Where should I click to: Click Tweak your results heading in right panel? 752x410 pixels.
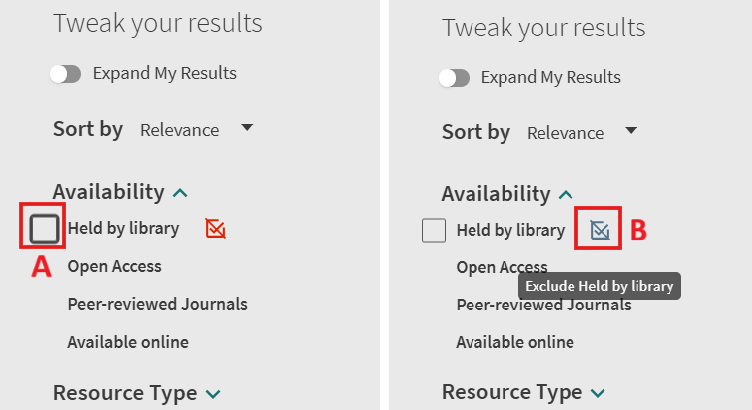pos(543,28)
